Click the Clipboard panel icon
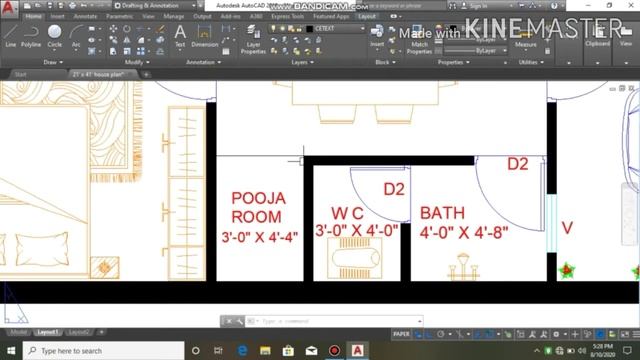This screenshot has height=360, width=640. point(598,36)
